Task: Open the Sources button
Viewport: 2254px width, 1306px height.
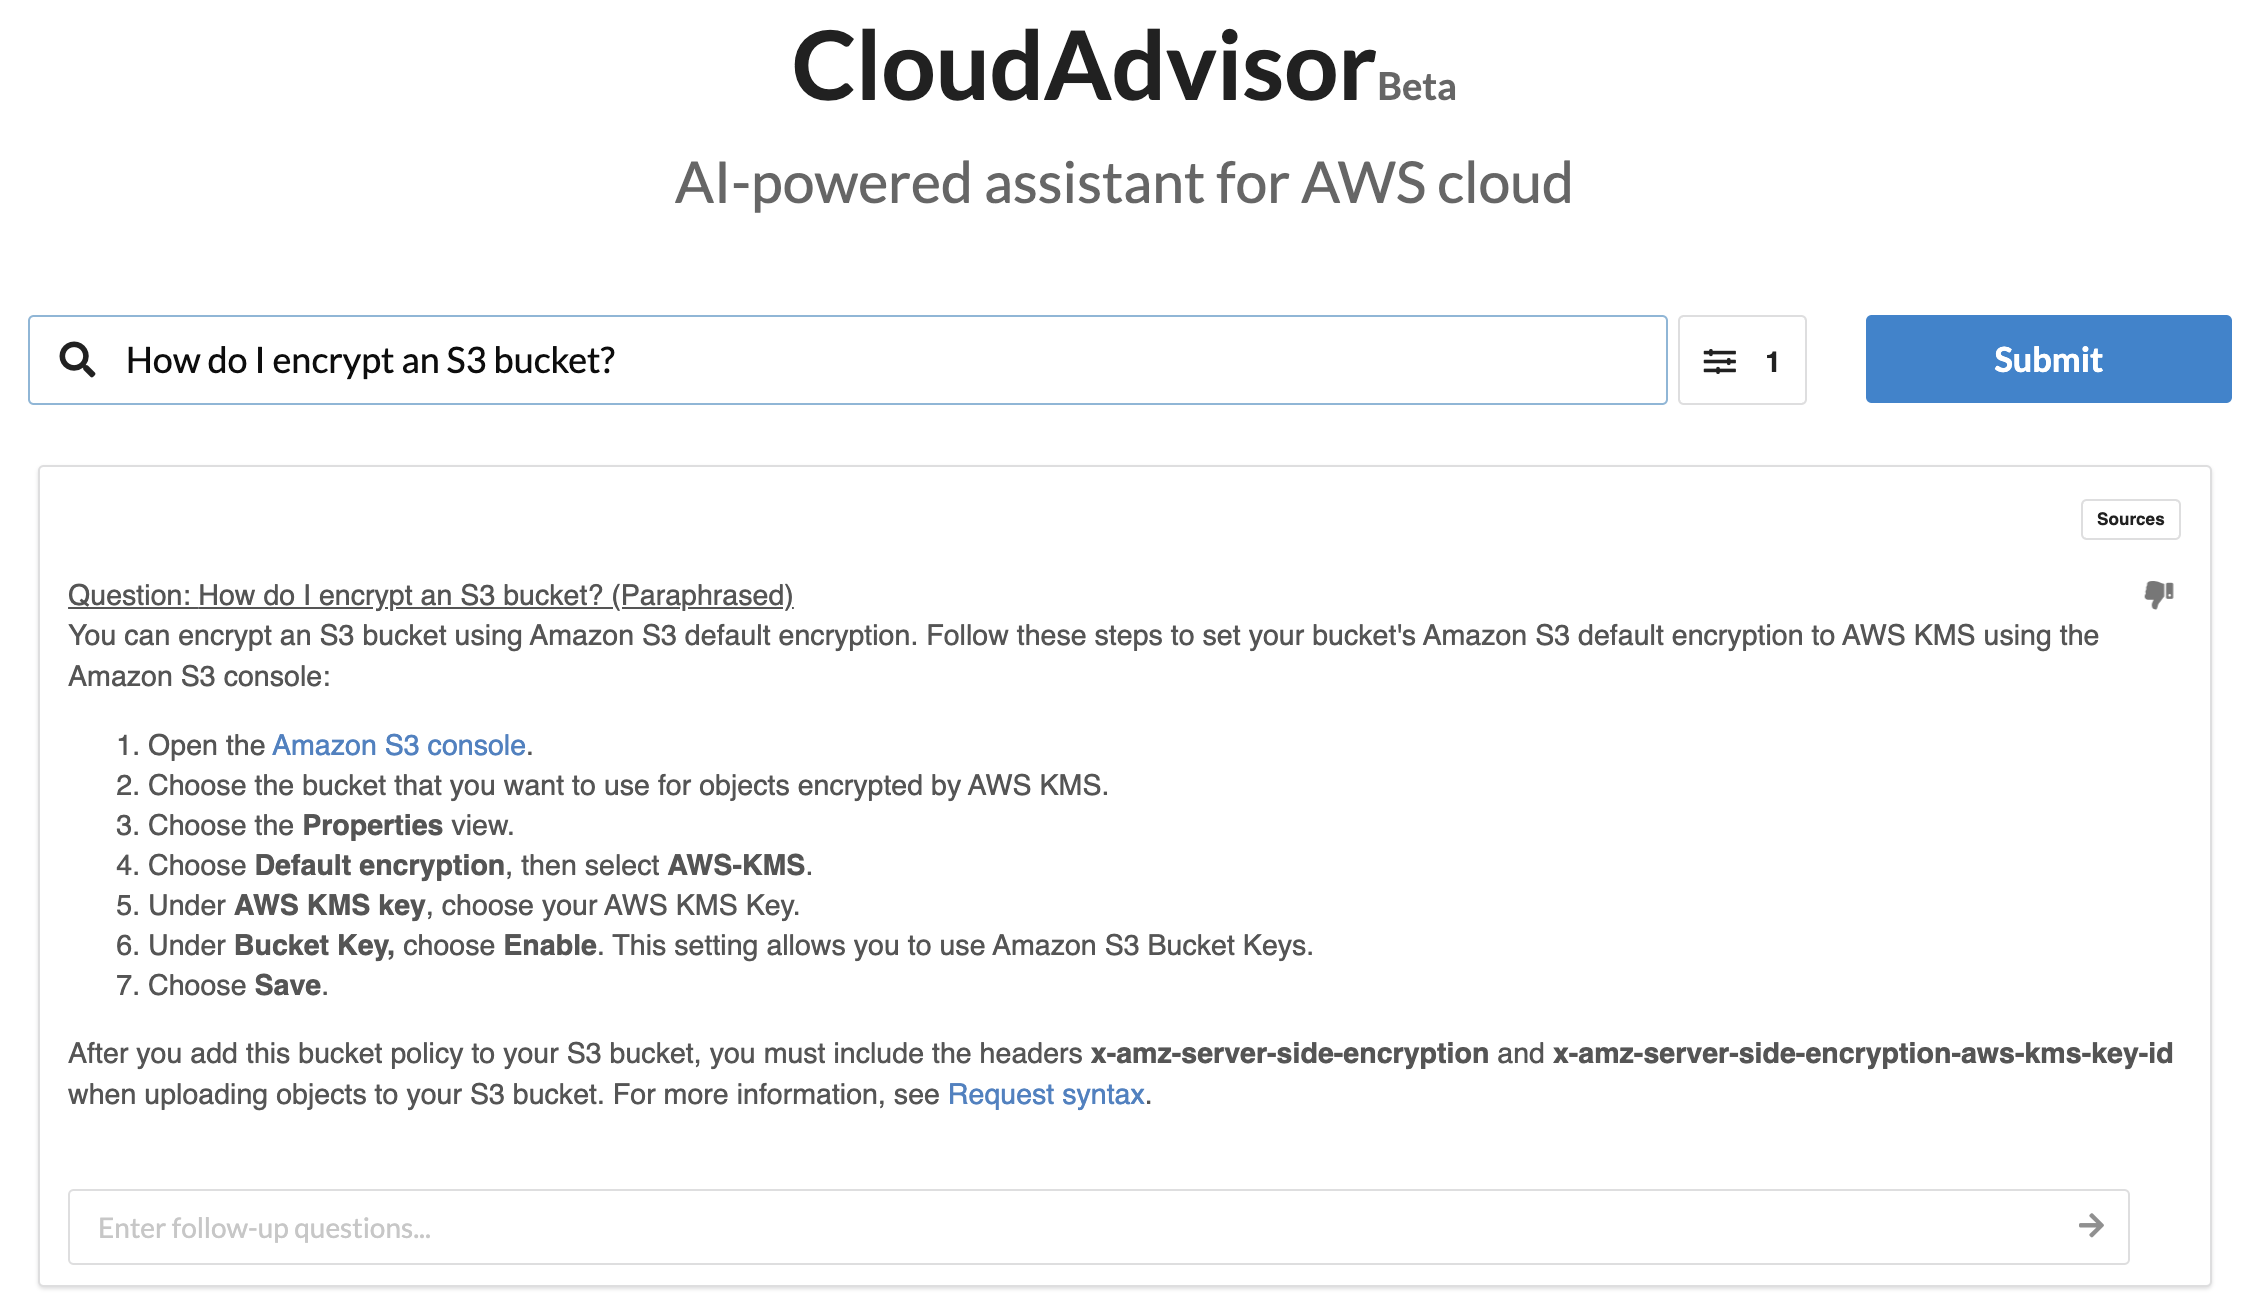Action: (x=2130, y=519)
